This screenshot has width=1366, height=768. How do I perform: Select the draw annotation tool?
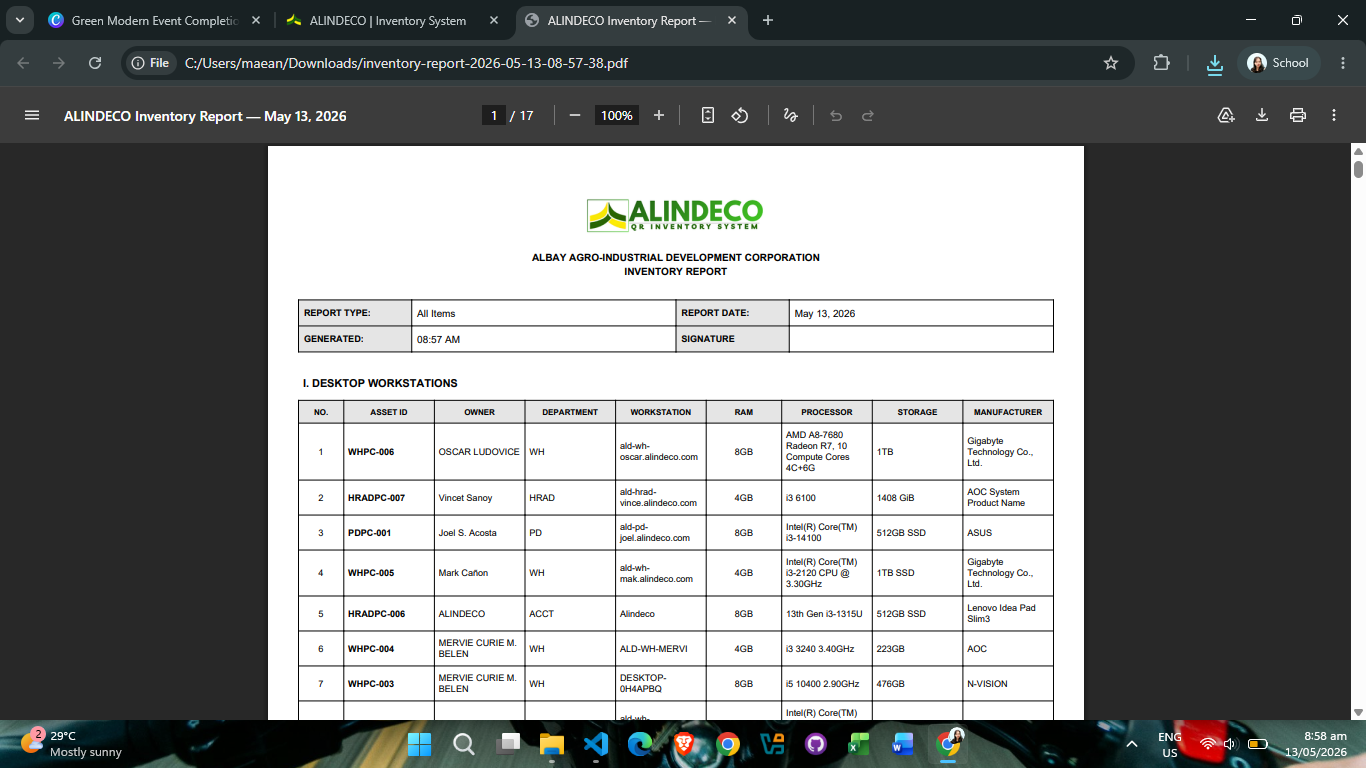pos(790,116)
